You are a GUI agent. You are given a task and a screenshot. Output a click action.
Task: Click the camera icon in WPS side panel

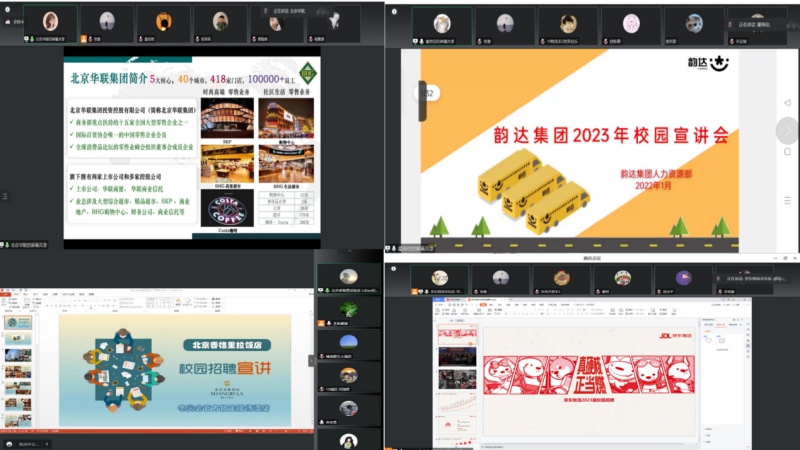[722, 340]
